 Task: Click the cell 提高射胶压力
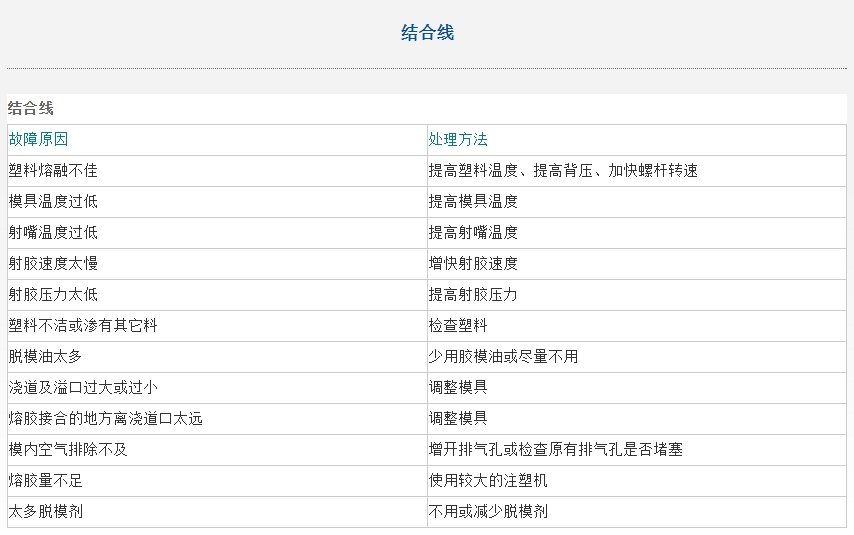coord(637,295)
